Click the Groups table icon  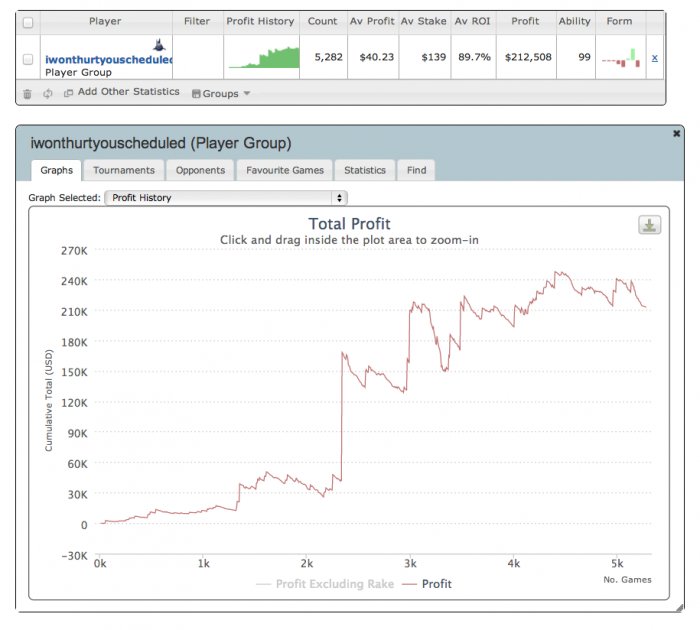[196, 94]
